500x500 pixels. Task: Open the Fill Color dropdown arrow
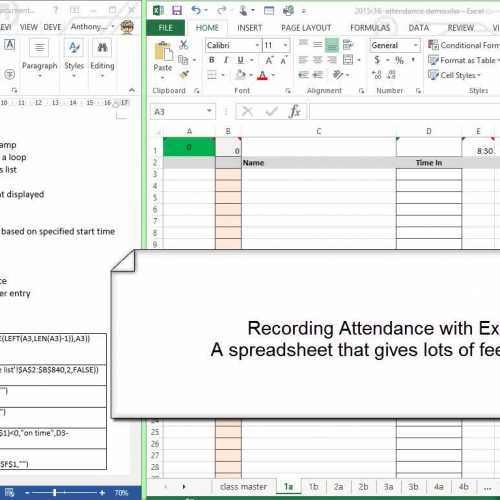251,75
